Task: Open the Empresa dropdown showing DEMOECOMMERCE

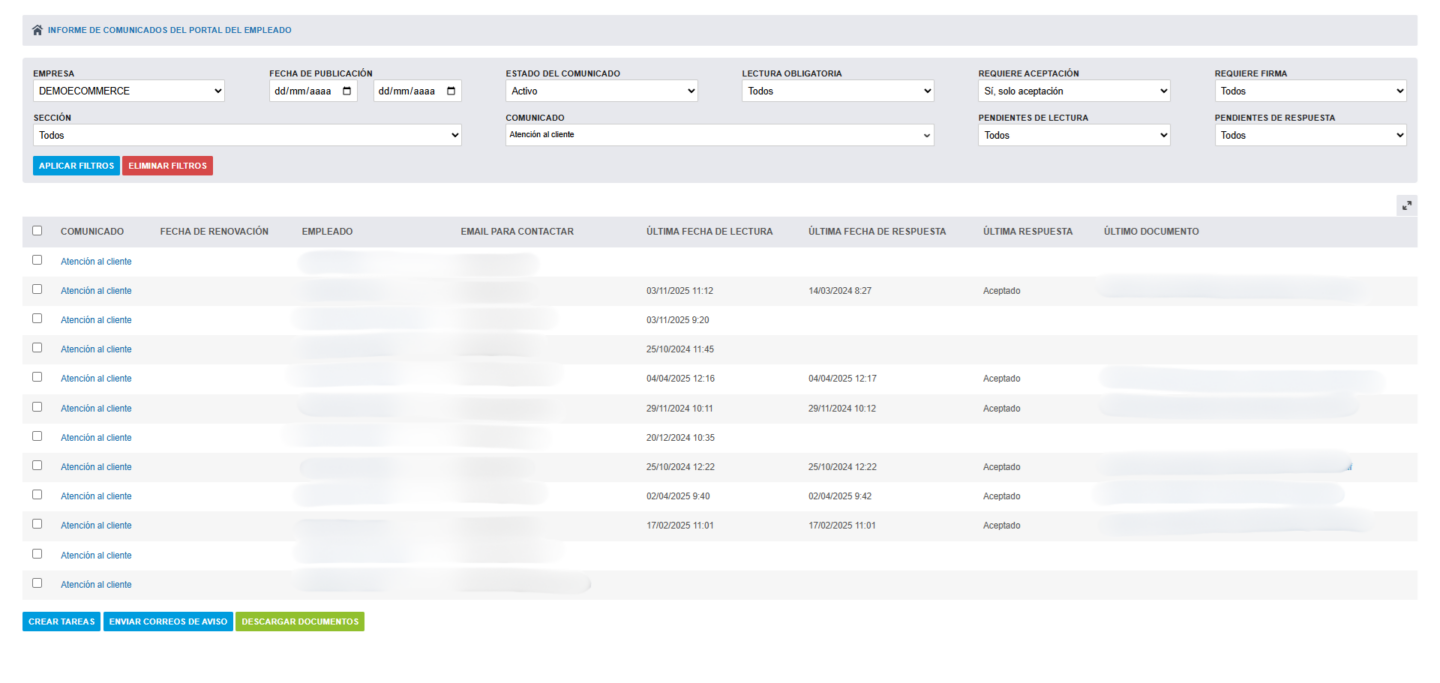Action: click(x=128, y=91)
